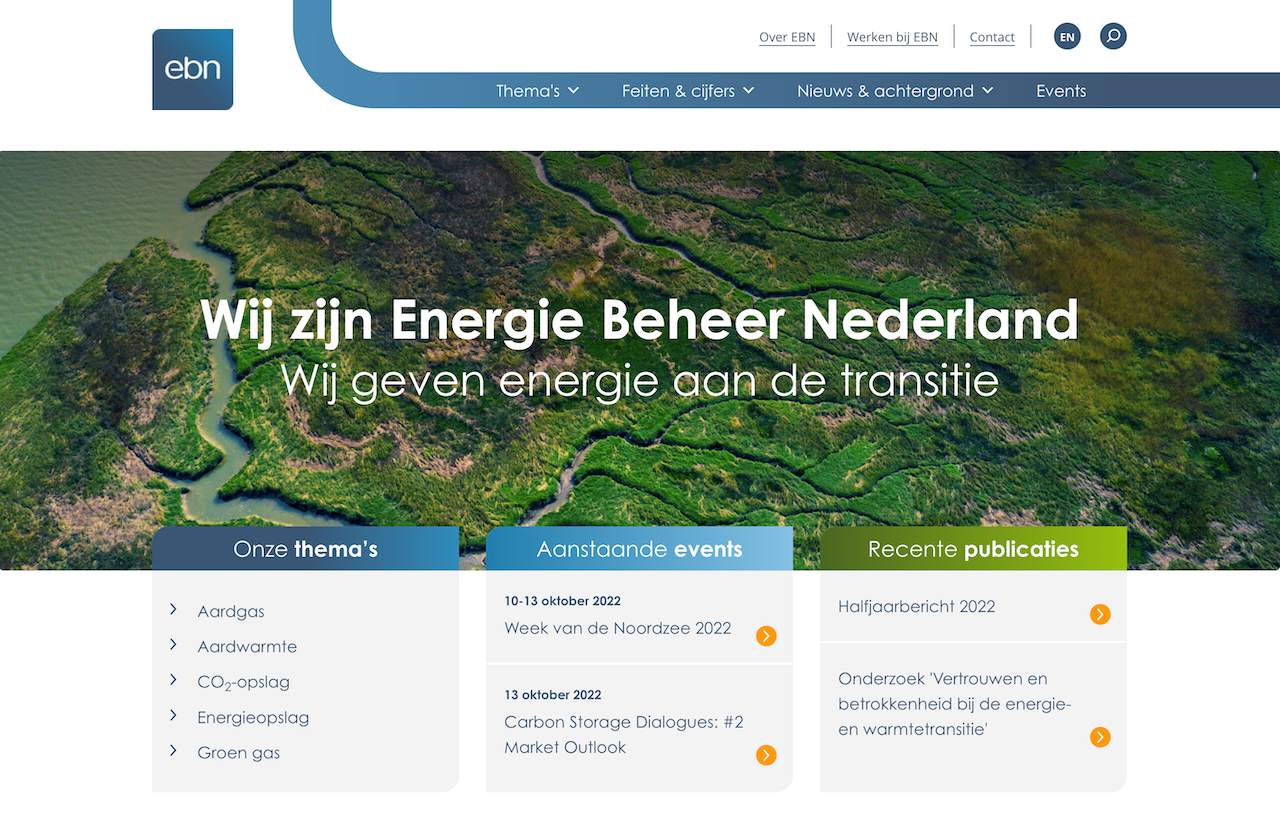Expand the Nieuws & achtergrond dropdown
This screenshot has height=827, width=1280.
[894, 90]
